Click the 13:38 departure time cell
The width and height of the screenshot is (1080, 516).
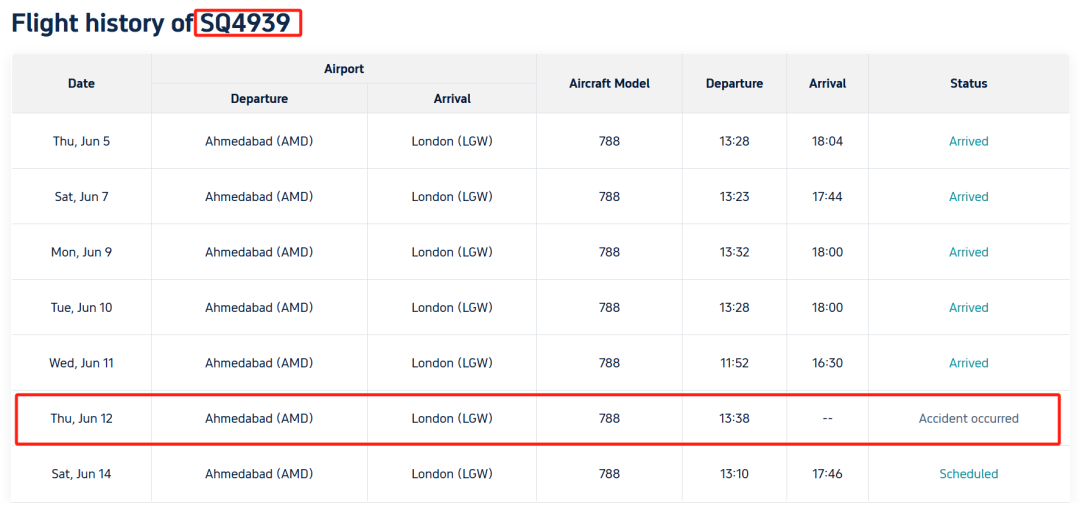[x=734, y=419]
